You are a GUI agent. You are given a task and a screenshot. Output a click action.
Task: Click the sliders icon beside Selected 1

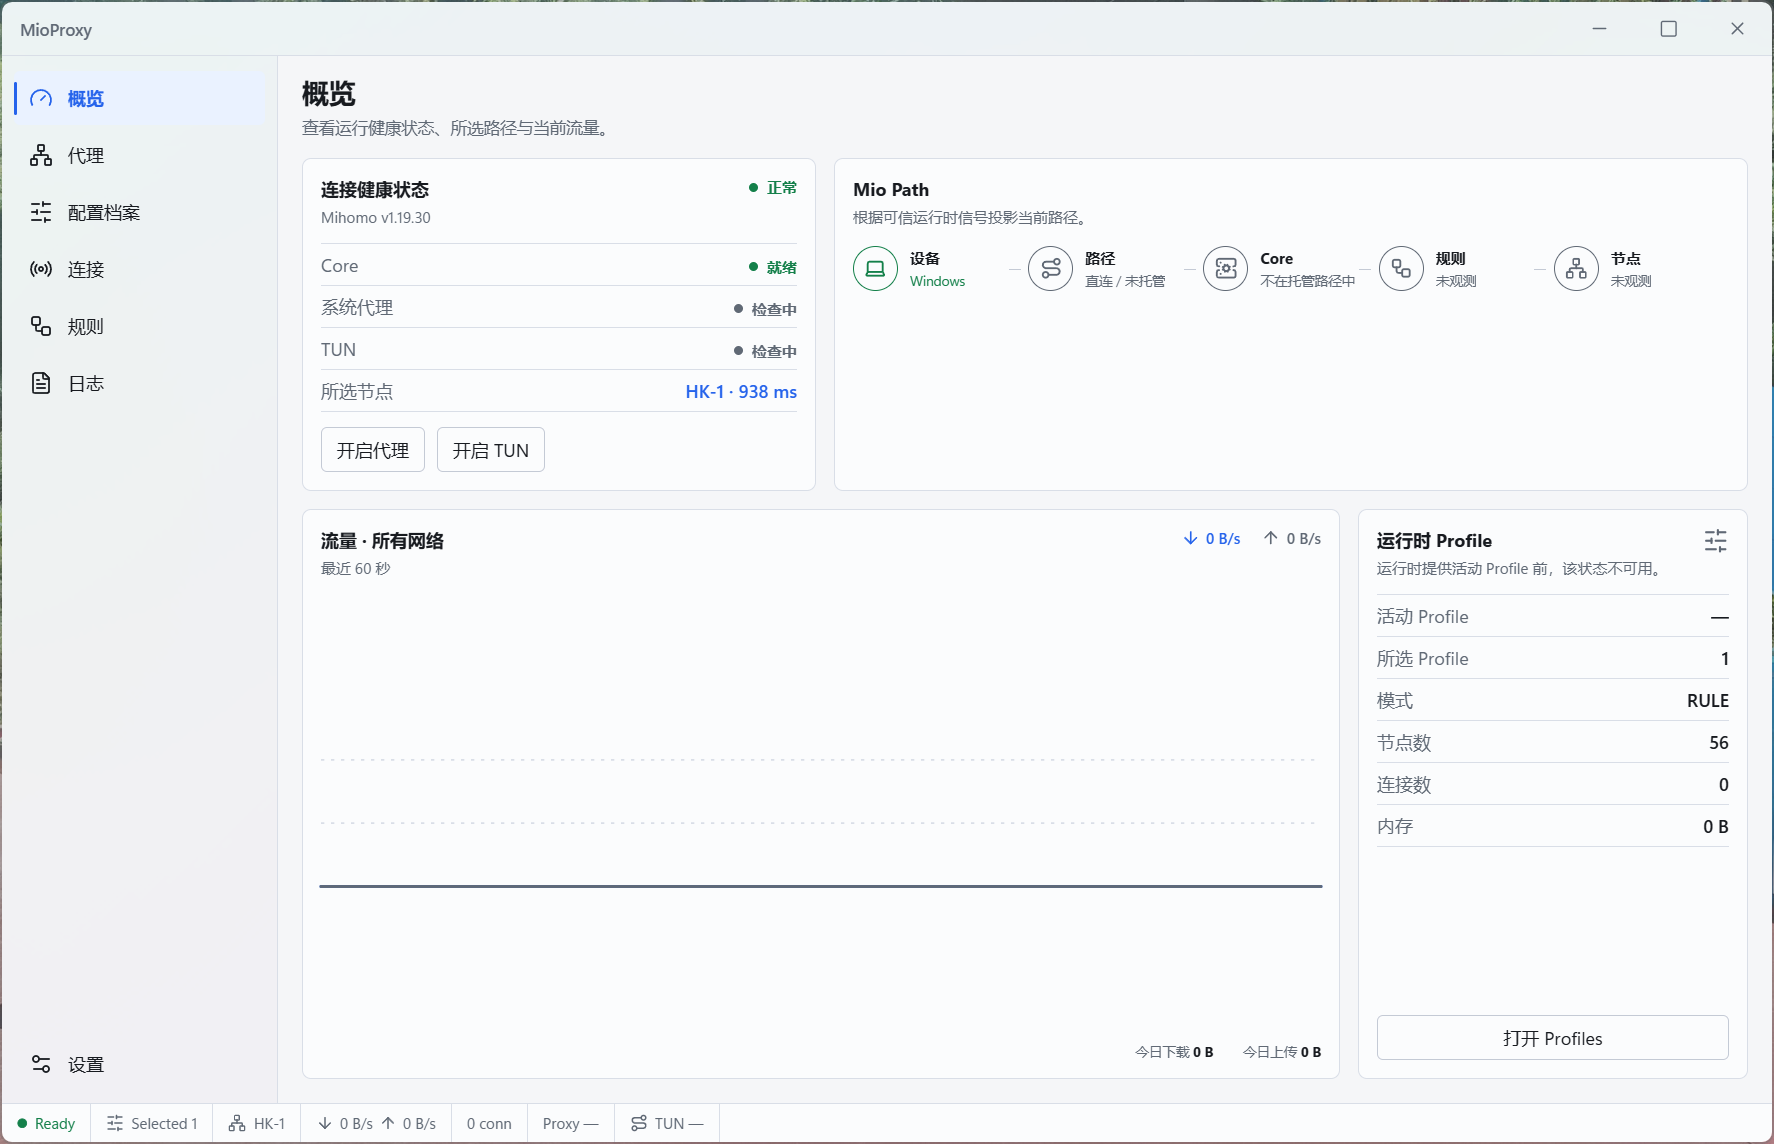[x=115, y=1123]
